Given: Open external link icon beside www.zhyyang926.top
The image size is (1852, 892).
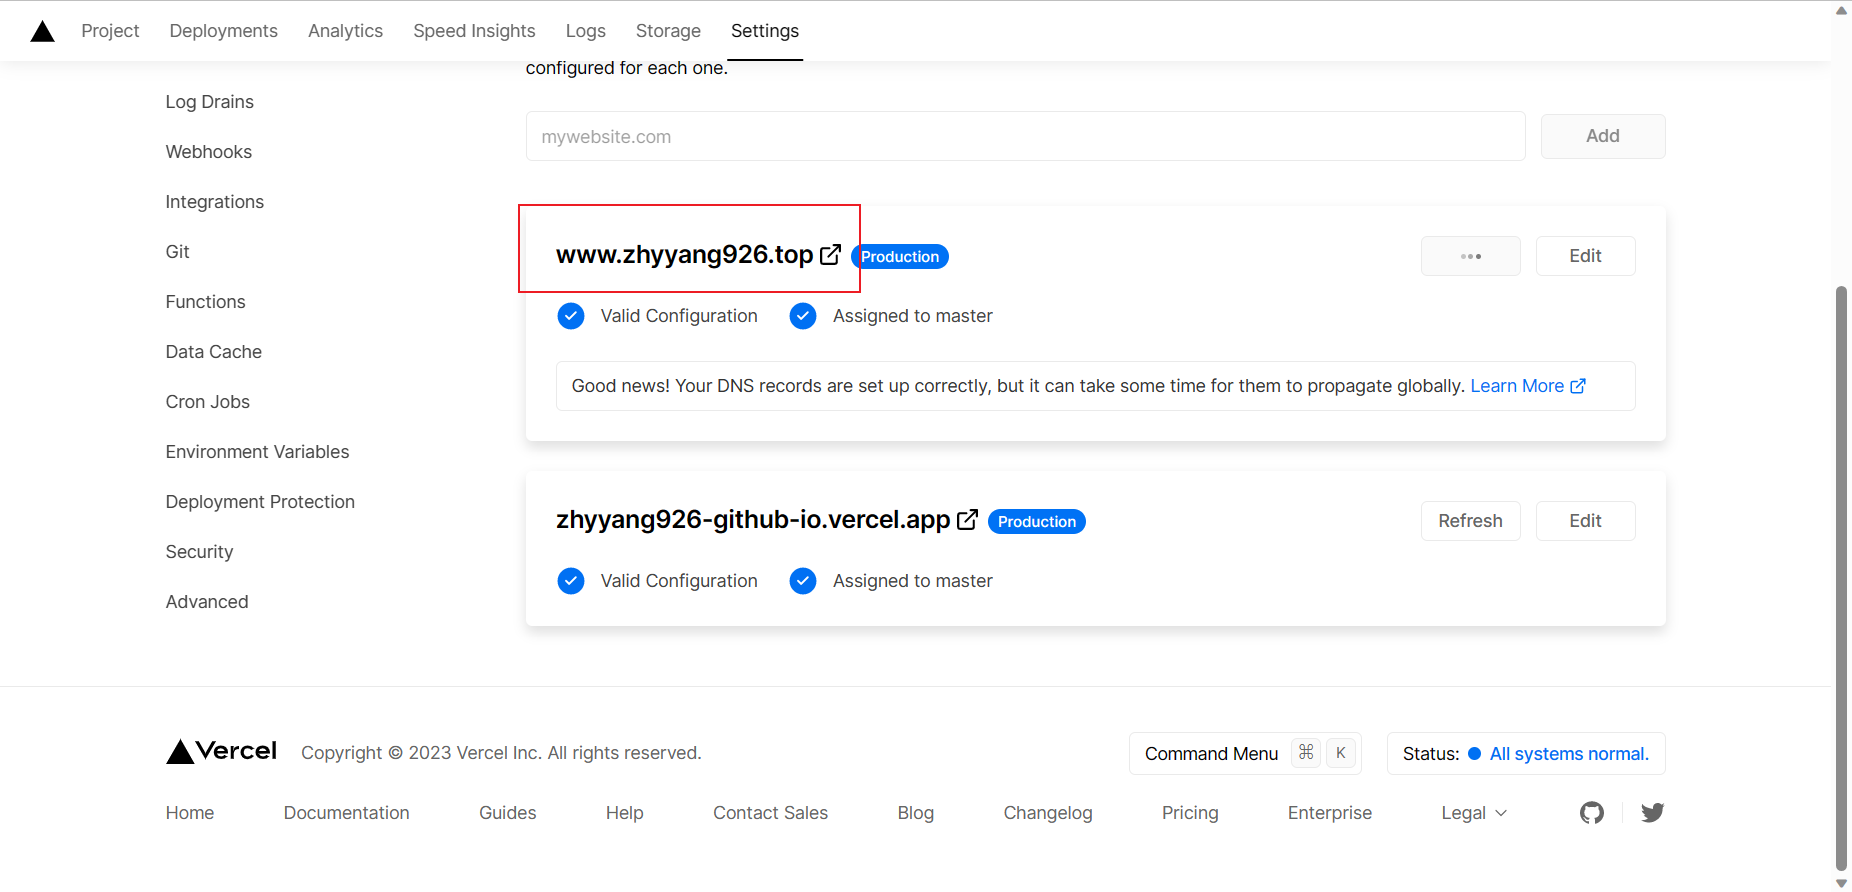Looking at the screenshot, I should click(830, 255).
